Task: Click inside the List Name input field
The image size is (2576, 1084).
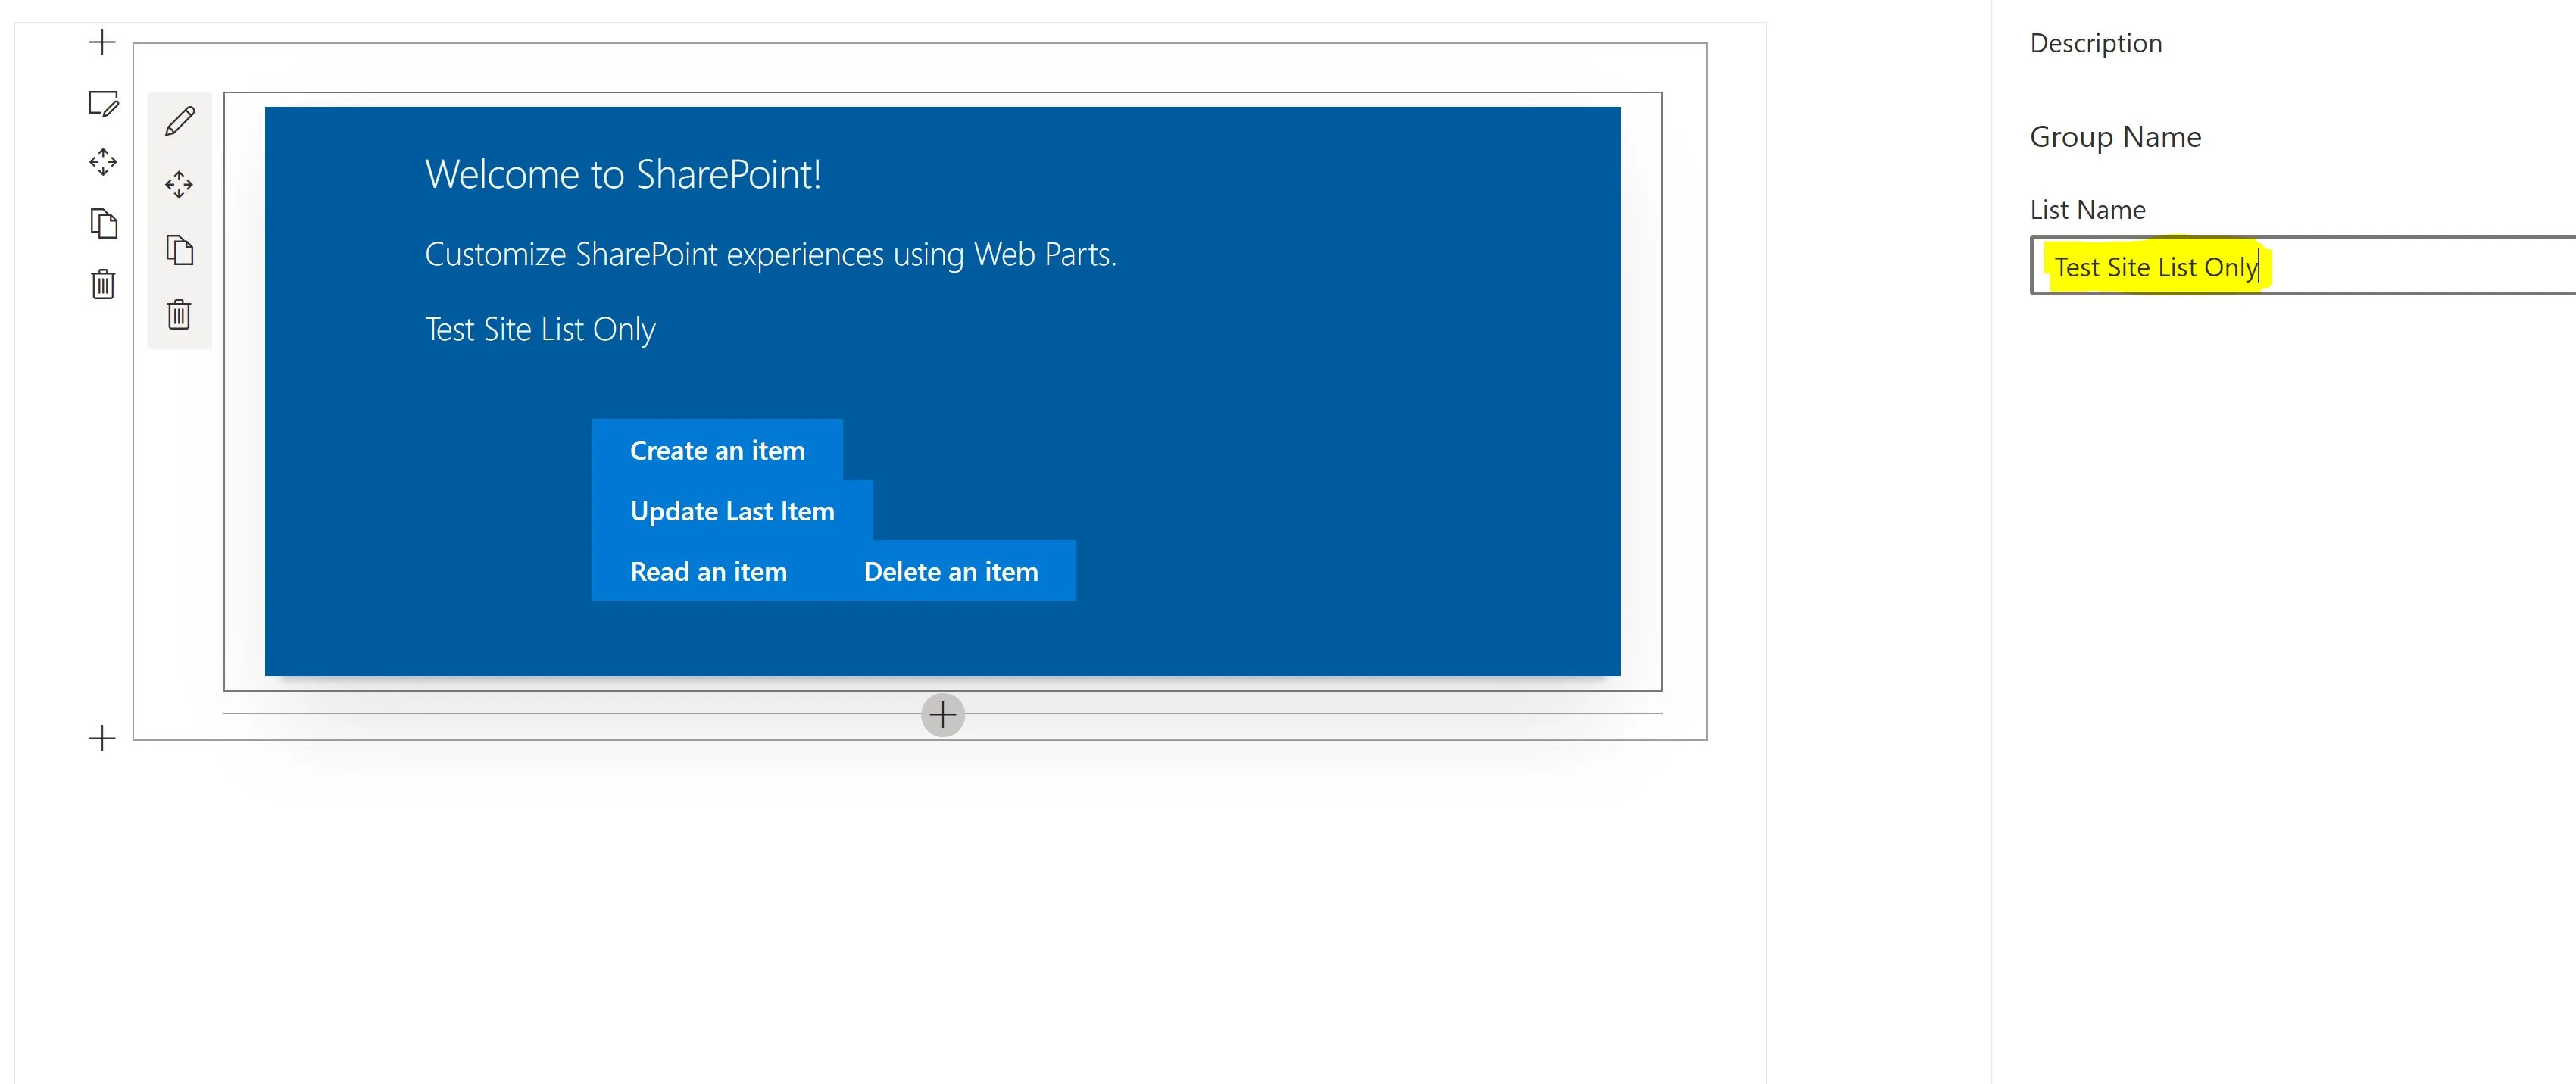Action: (x=2300, y=267)
